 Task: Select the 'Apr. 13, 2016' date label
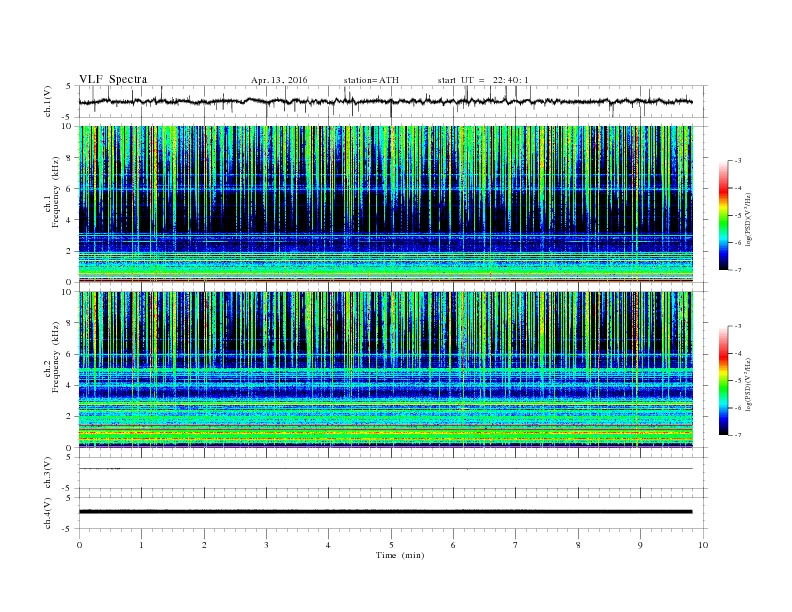click(279, 80)
